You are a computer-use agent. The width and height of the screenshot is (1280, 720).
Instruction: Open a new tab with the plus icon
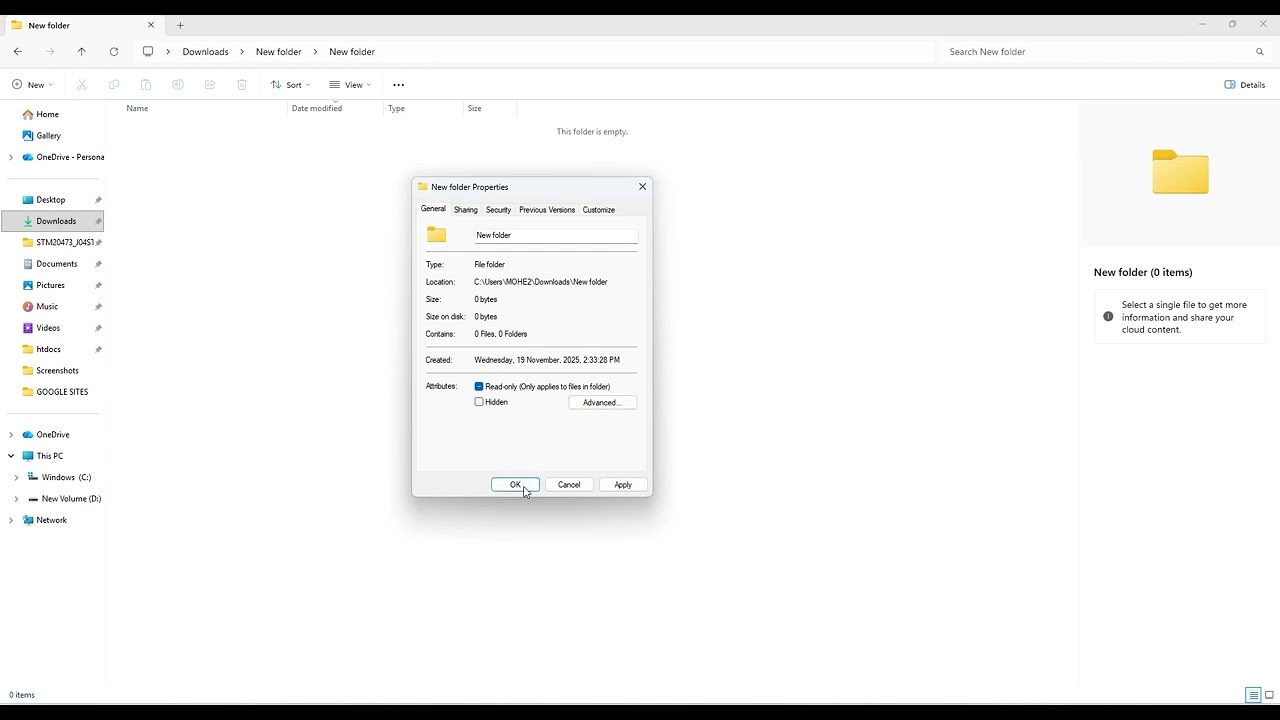point(180,25)
